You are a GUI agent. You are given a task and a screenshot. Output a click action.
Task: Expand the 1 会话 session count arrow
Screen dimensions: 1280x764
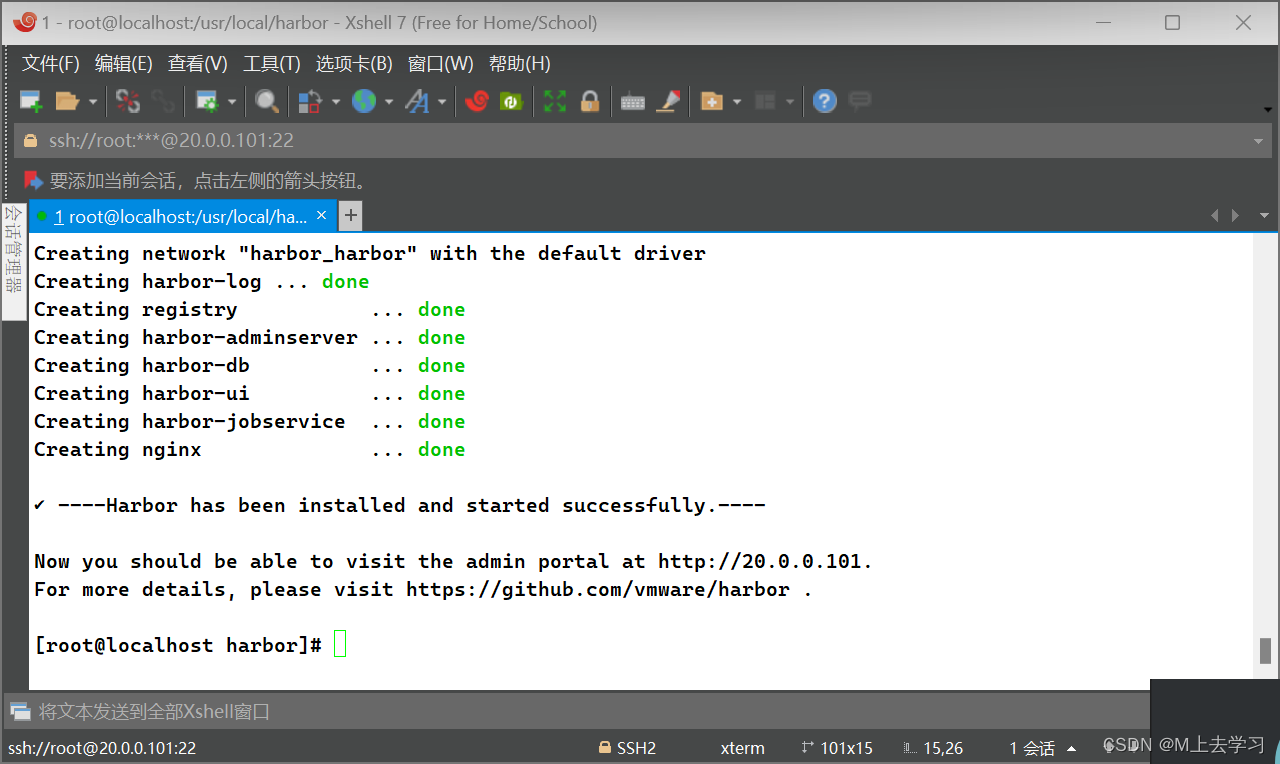pyautogui.click(x=1072, y=748)
